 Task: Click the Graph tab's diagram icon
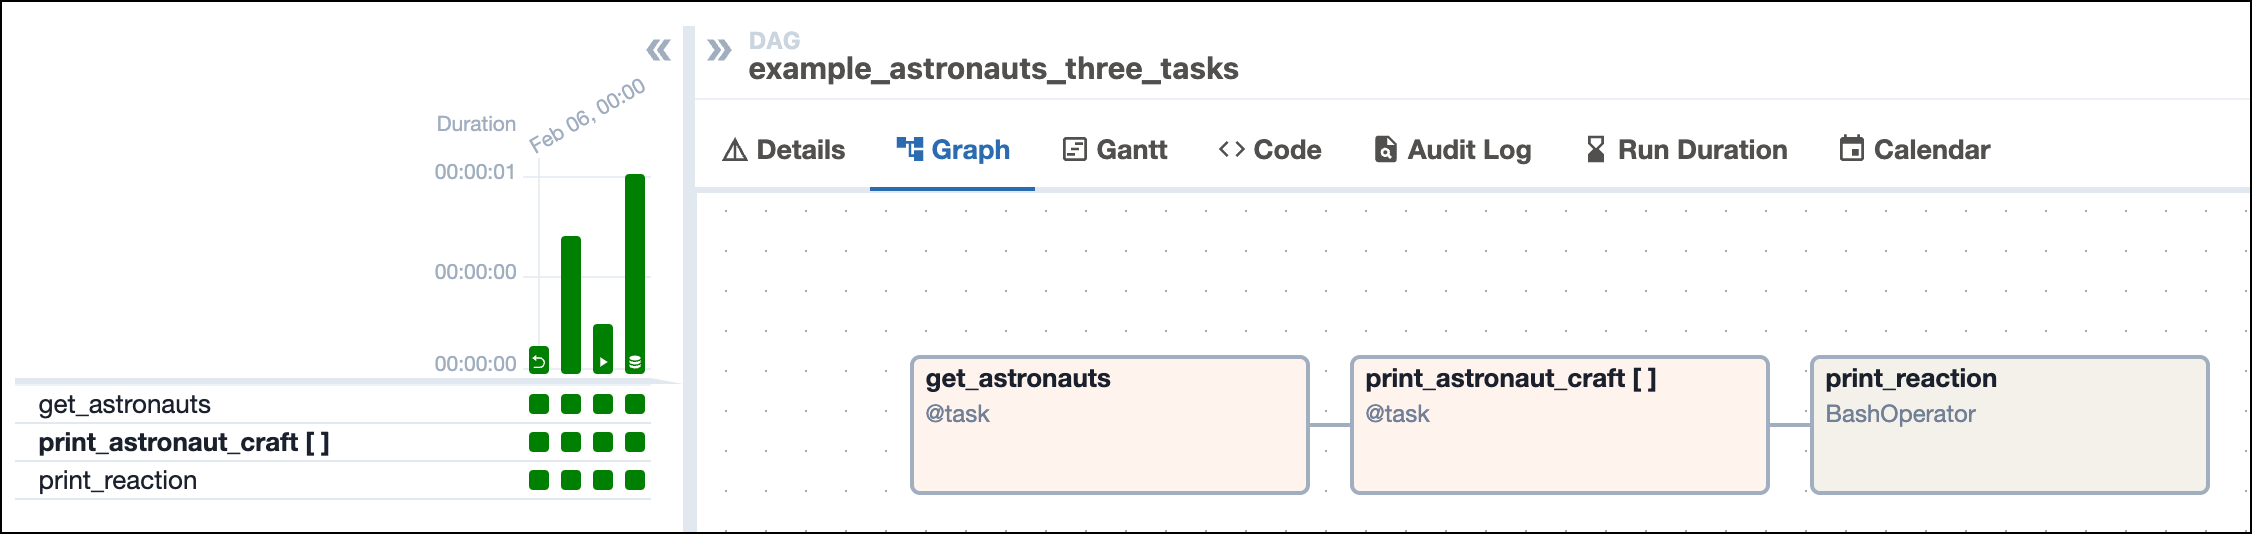click(910, 149)
